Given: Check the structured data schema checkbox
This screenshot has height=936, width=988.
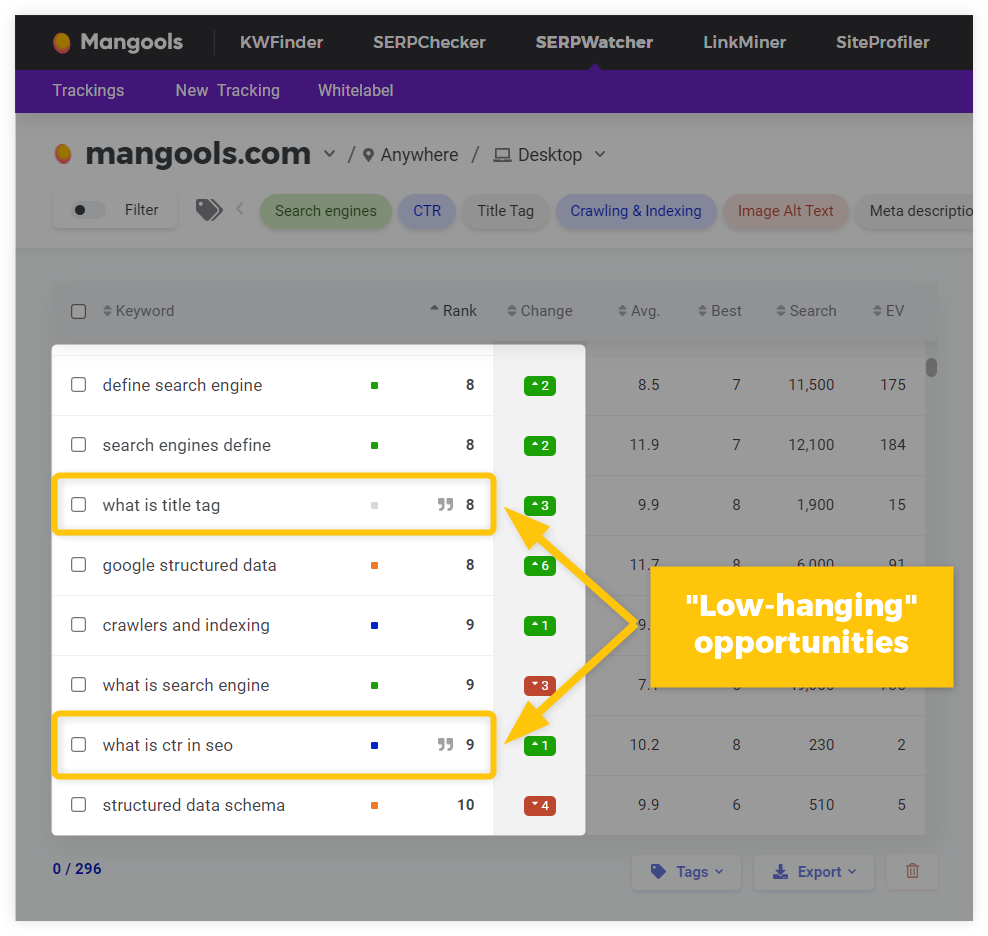Looking at the screenshot, I should coord(79,805).
